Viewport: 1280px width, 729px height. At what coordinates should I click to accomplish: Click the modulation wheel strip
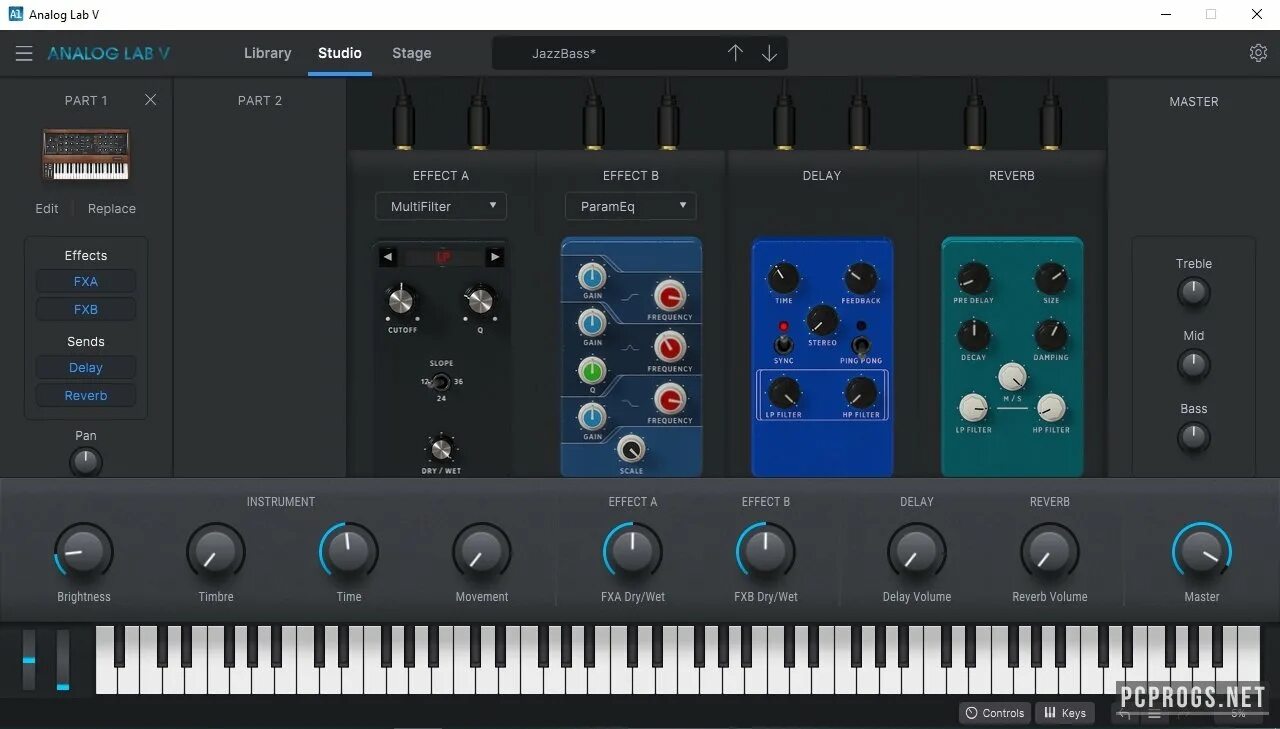(63, 659)
